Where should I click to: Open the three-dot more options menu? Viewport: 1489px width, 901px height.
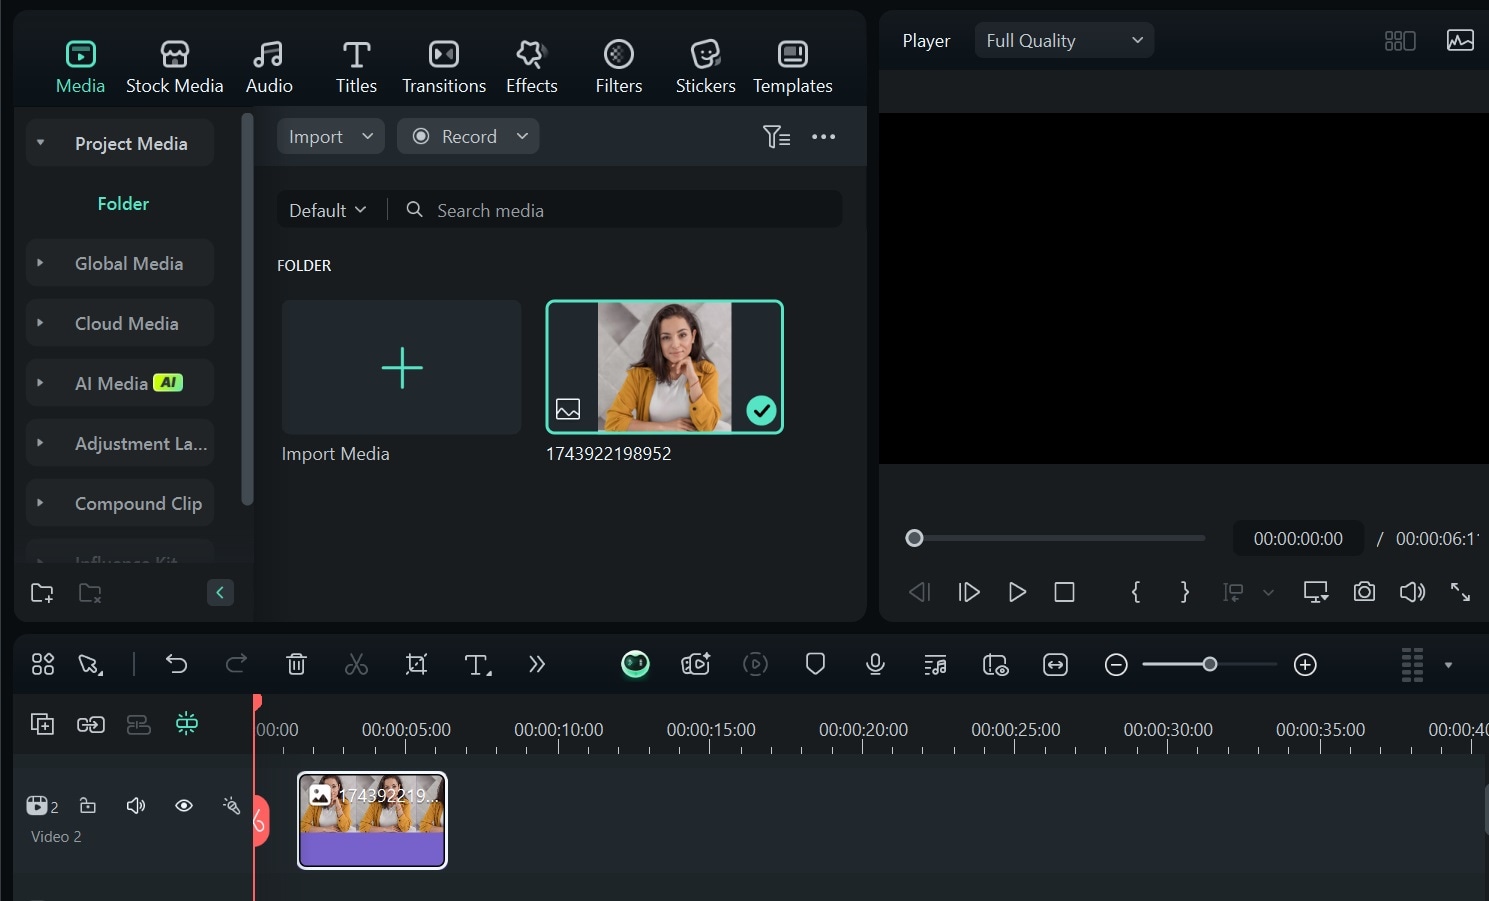[823, 137]
